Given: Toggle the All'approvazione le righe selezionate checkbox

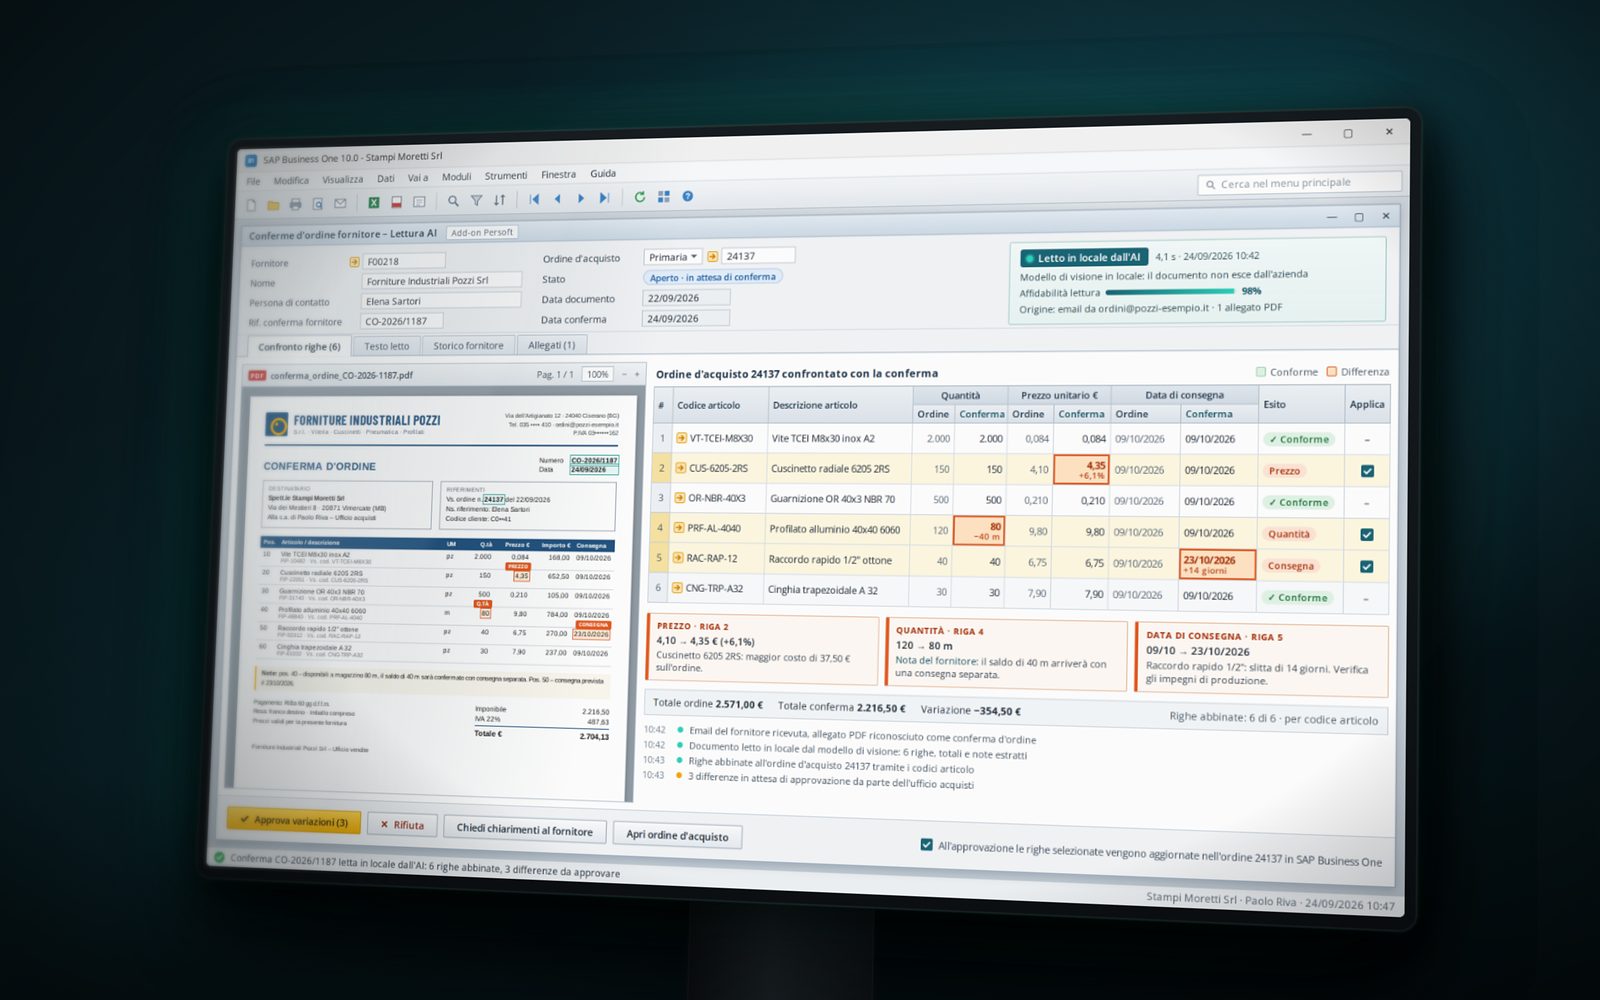Looking at the screenshot, I should click(926, 845).
